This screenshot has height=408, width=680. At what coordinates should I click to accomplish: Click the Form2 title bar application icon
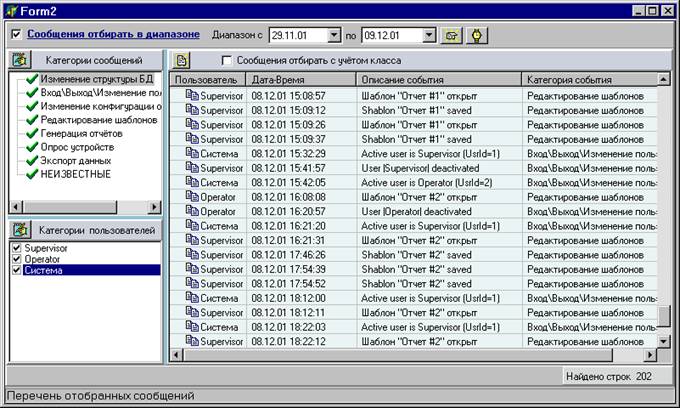point(11,10)
